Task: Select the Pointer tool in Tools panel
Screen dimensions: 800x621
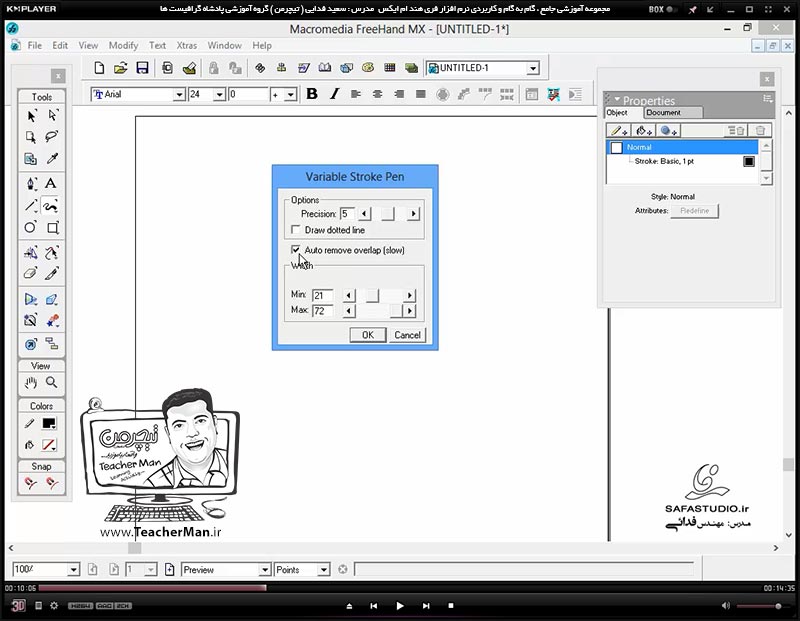Action: [x=31, y=116]
